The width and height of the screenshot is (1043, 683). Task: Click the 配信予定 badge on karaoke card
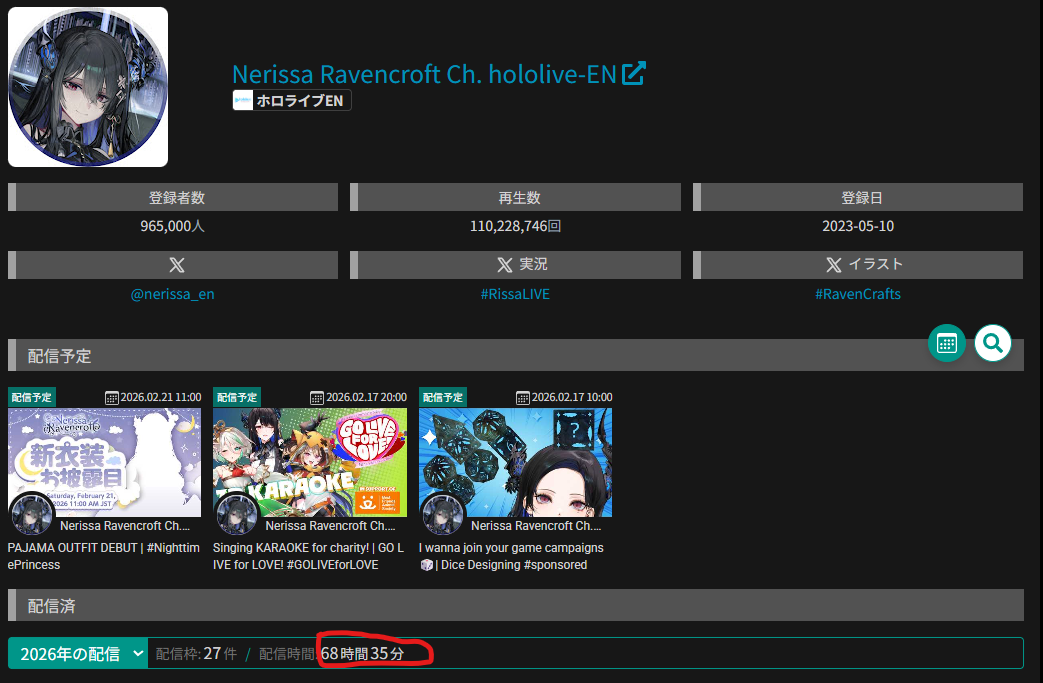click(x=237, y=397)
